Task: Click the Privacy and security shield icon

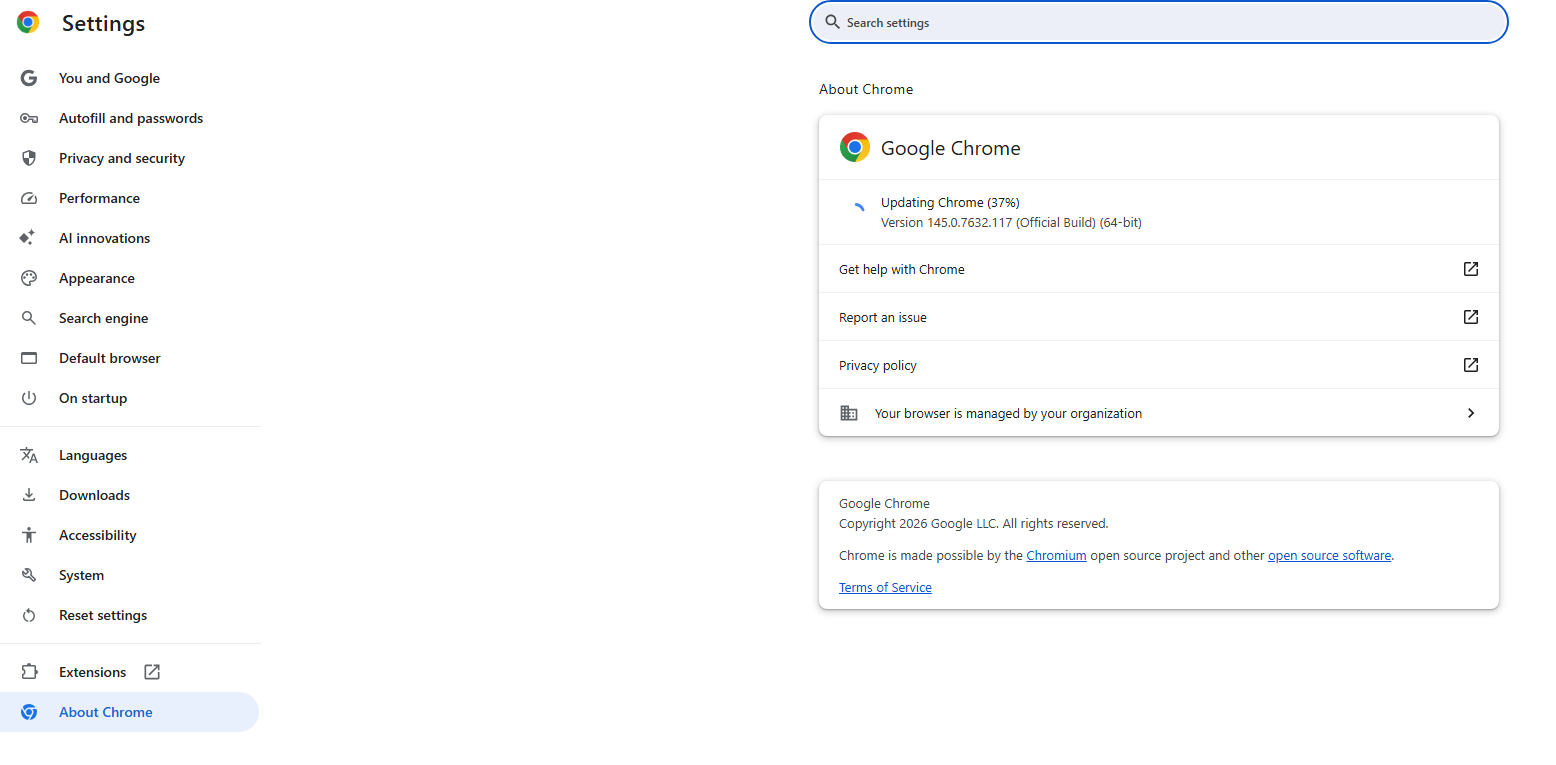Action: pos(29,157)
